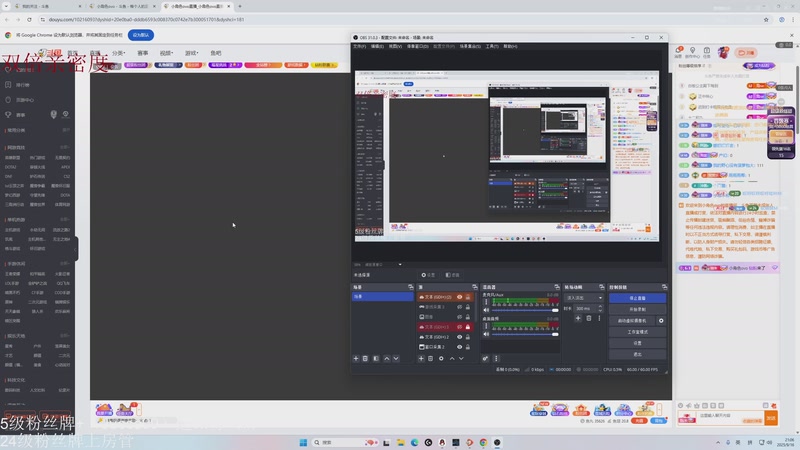
Task: Open virtual camera settings gear
Action: coord(661,321)
